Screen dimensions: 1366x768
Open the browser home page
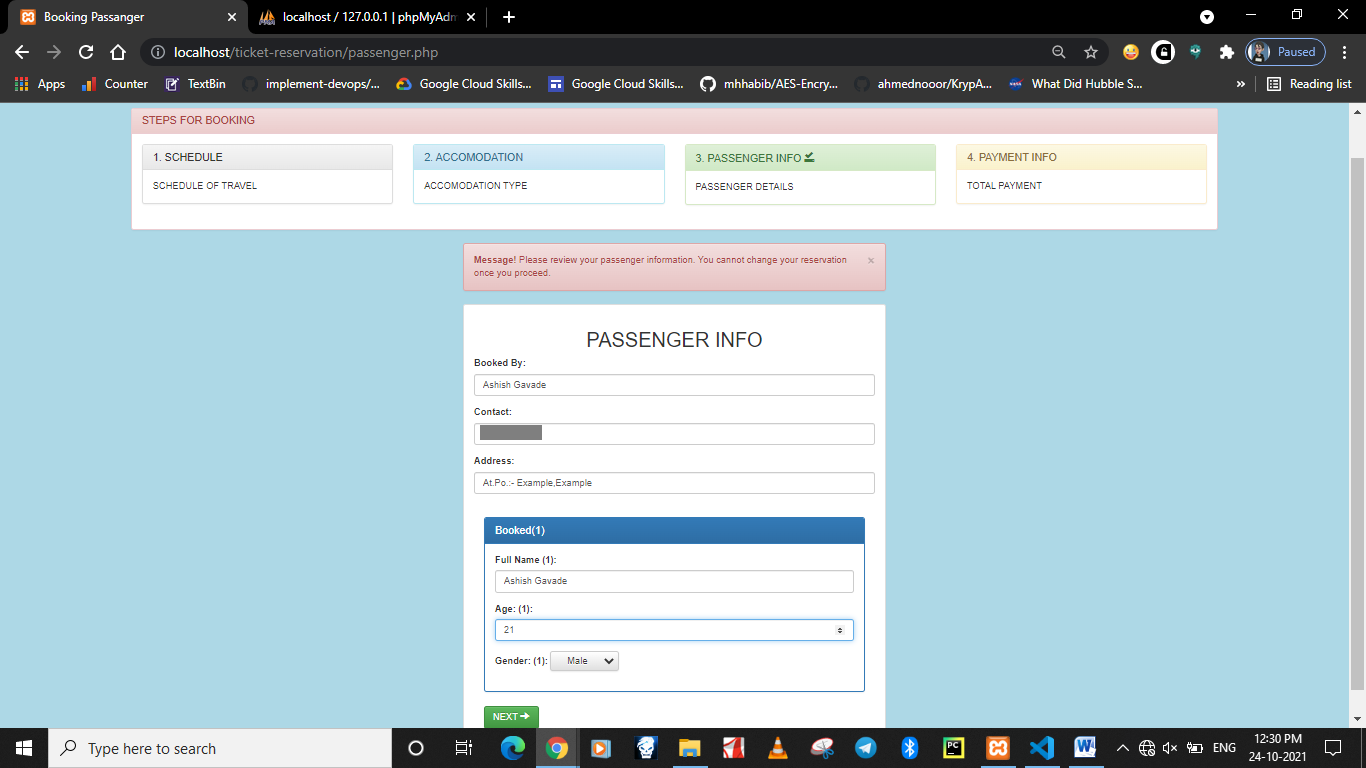(x=118, y=52)
